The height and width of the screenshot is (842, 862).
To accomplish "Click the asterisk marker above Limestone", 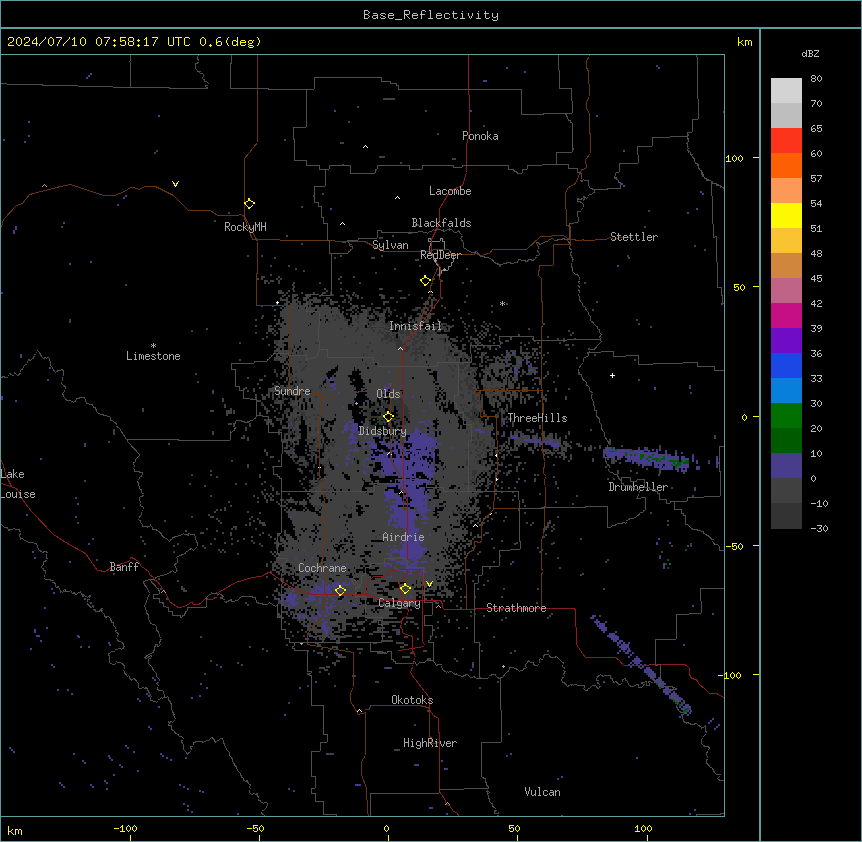I will tap(153, 346).
